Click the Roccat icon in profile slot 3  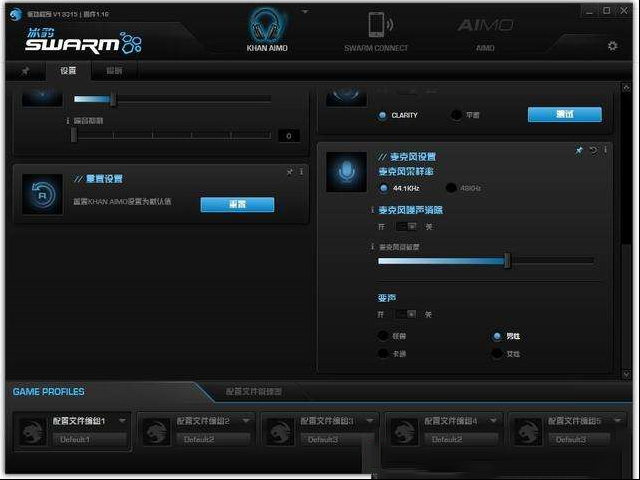[280, 431]
